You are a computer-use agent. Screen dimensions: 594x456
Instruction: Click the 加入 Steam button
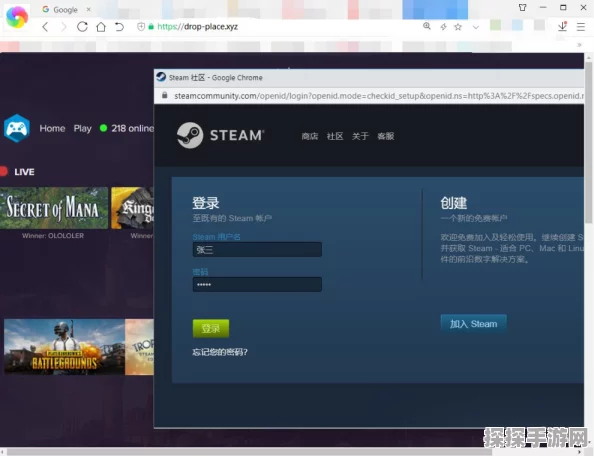pos(473,324)
